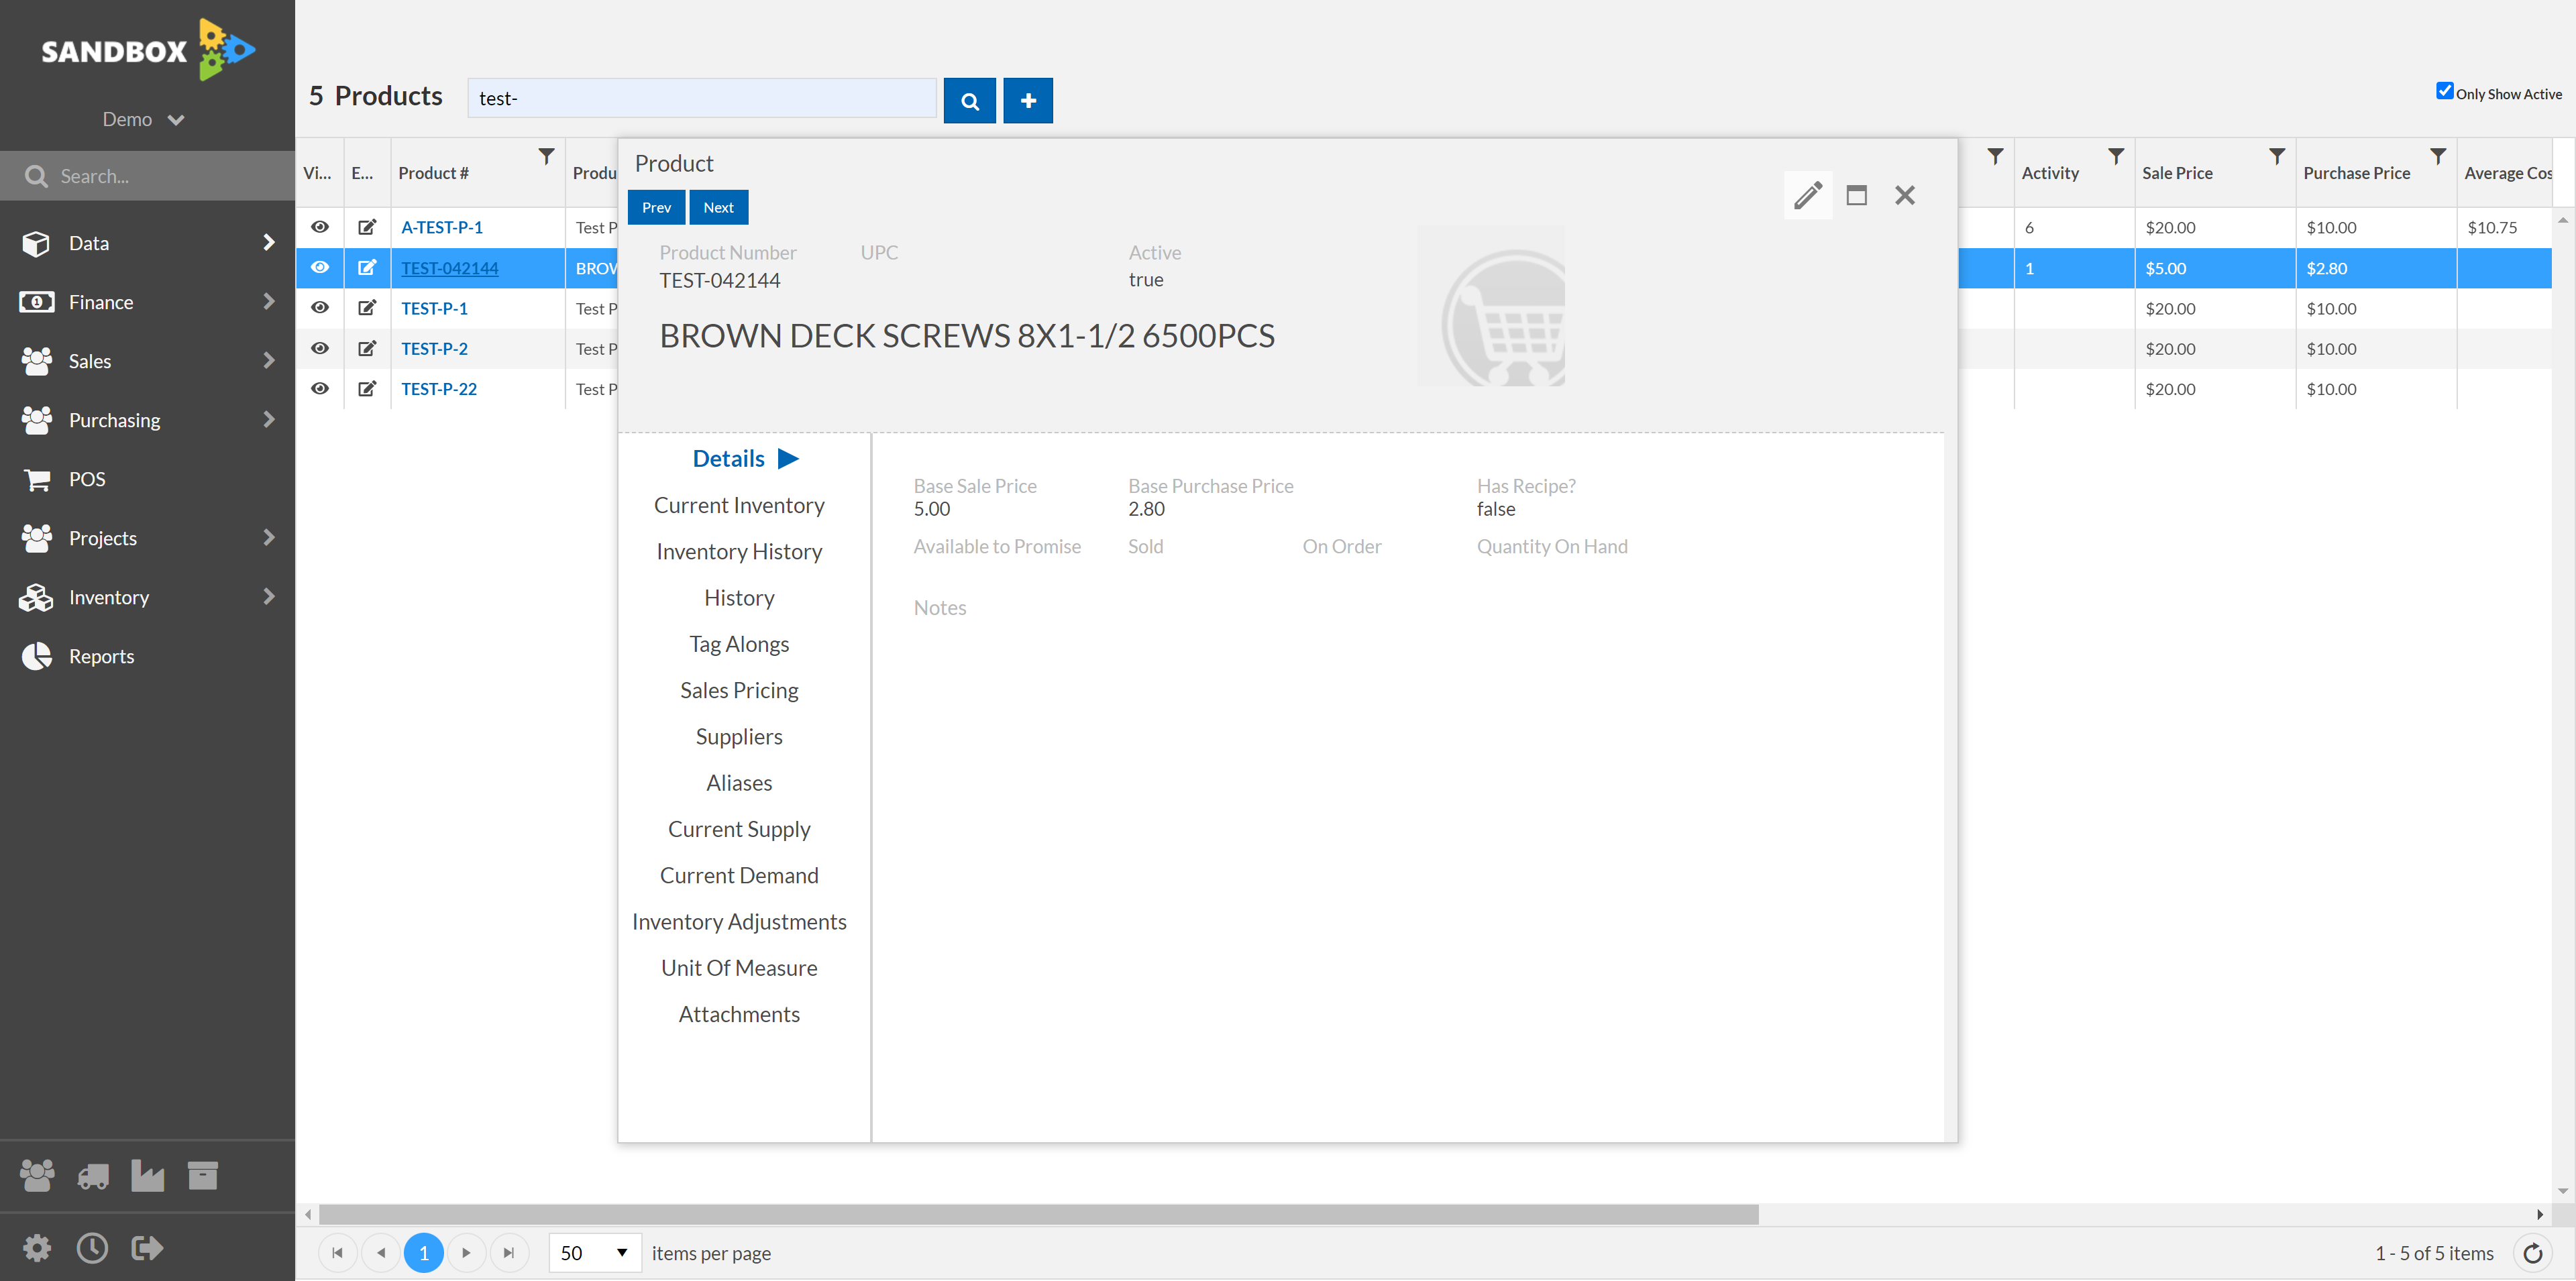Viewport: 2576px width, 1281px height.
Task: Expand the Finance menu in sidebar
Action: 148,302
